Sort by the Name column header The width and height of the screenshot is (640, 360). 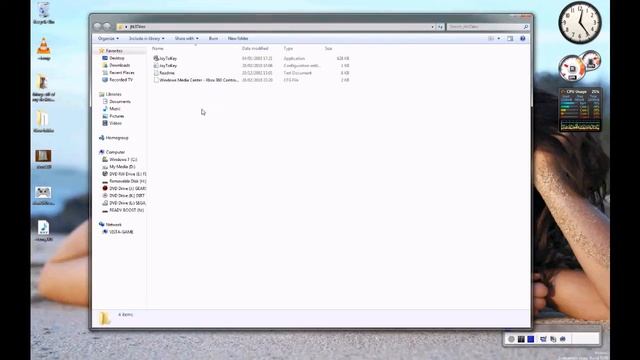tap(158, 49)
